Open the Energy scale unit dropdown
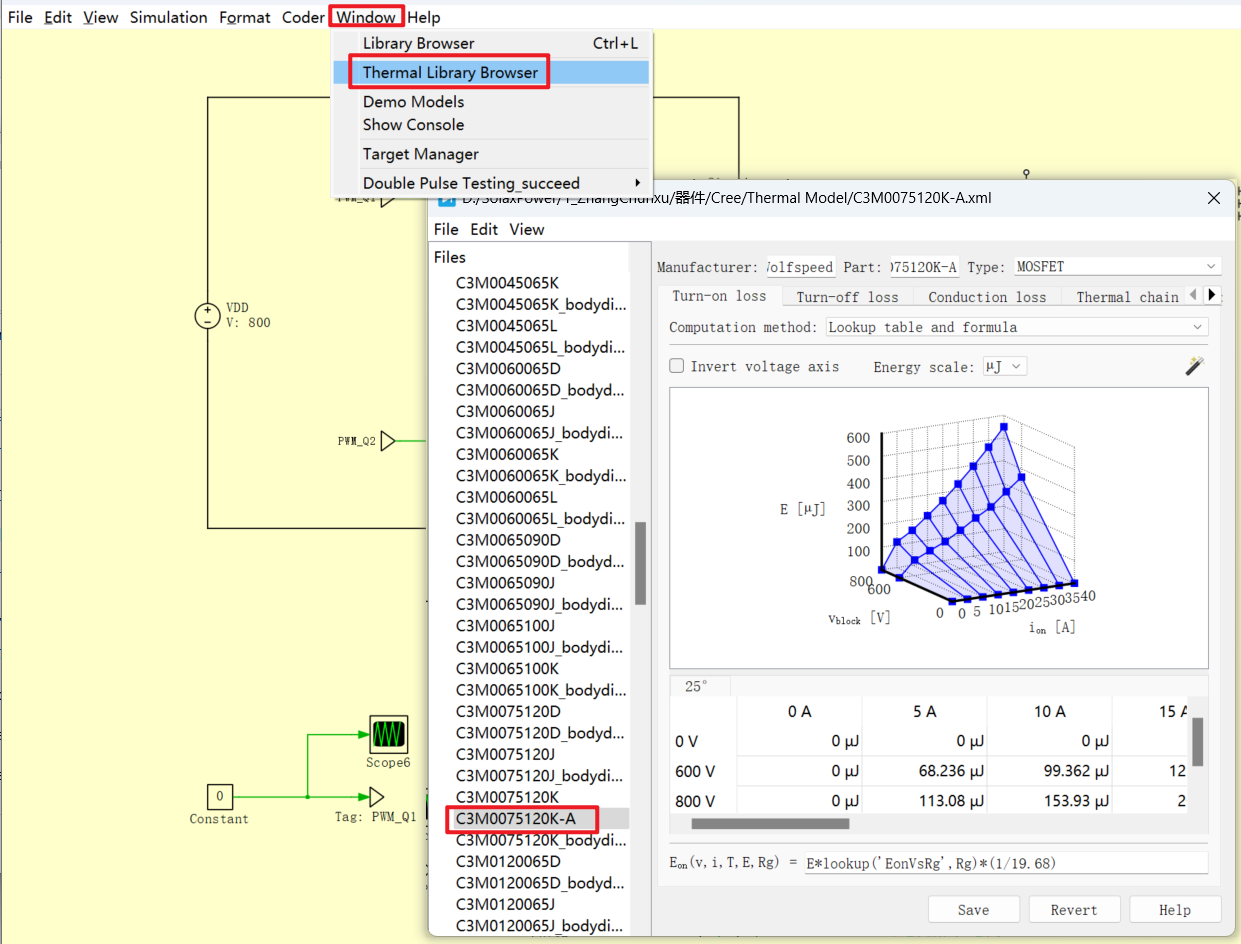 coord(1004,366)
